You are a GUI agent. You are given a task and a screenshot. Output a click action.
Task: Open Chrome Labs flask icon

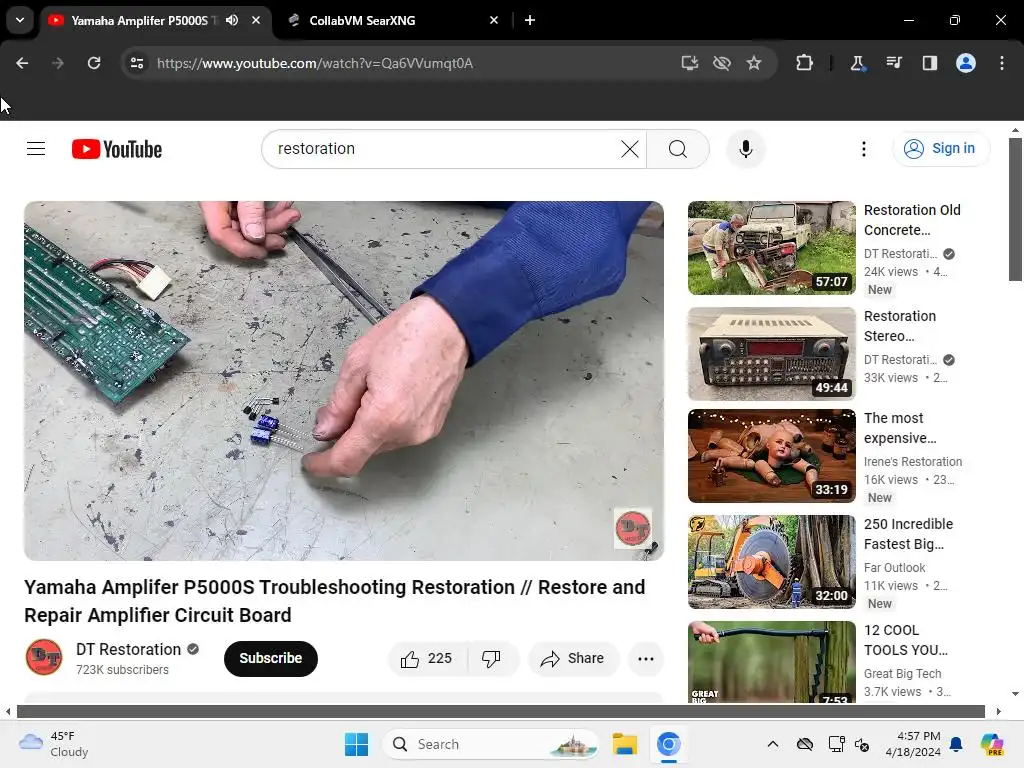pyautogui.click(x=857, y=63)
